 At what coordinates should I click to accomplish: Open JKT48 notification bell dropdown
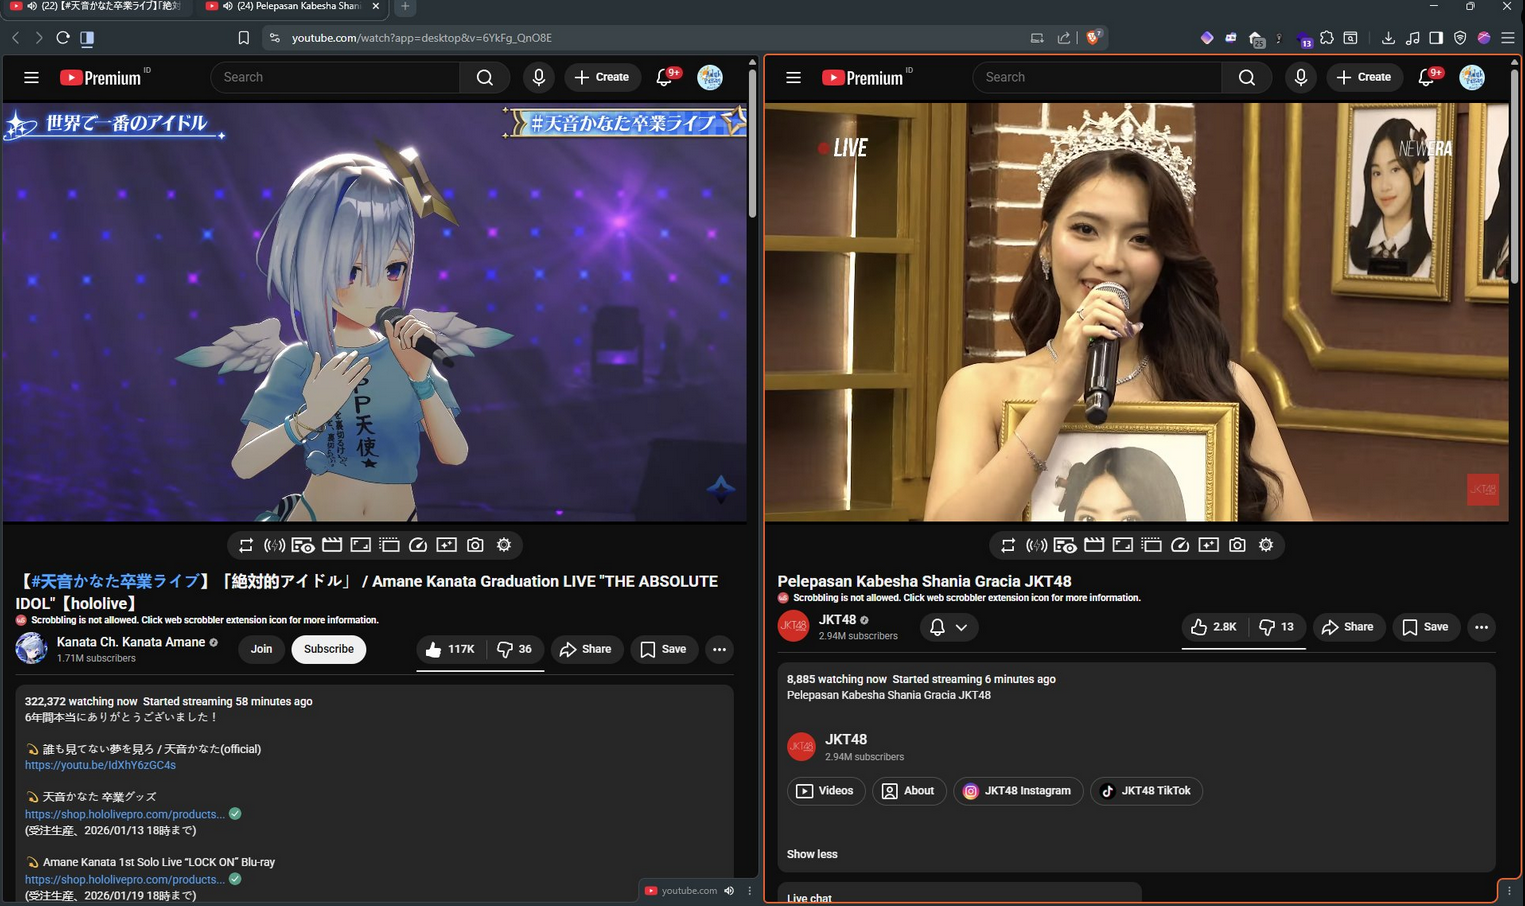(948, 627)
